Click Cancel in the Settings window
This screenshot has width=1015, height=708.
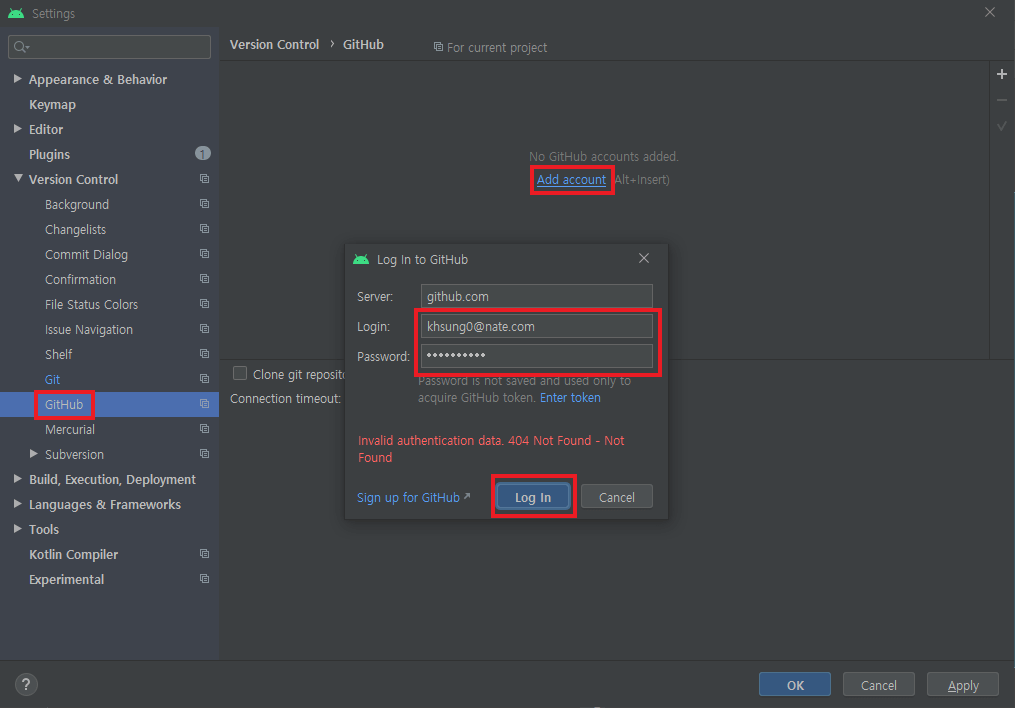pos(878,685)
